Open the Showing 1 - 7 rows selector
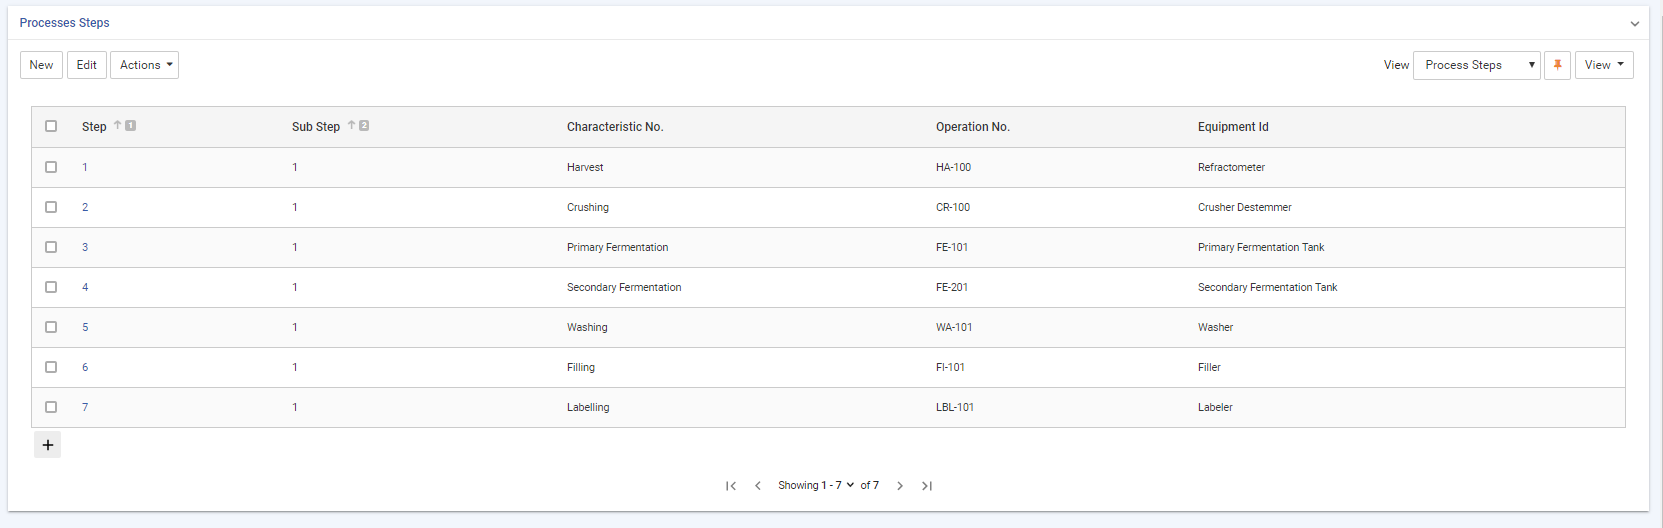 pyautogui.click(x=816, y=486)
